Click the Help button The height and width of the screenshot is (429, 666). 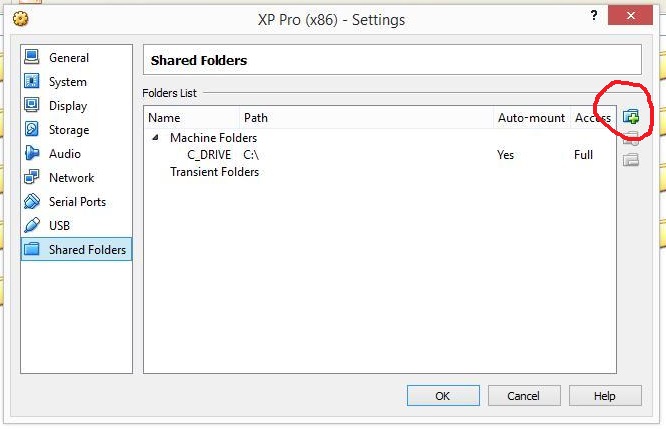[604, 396]
